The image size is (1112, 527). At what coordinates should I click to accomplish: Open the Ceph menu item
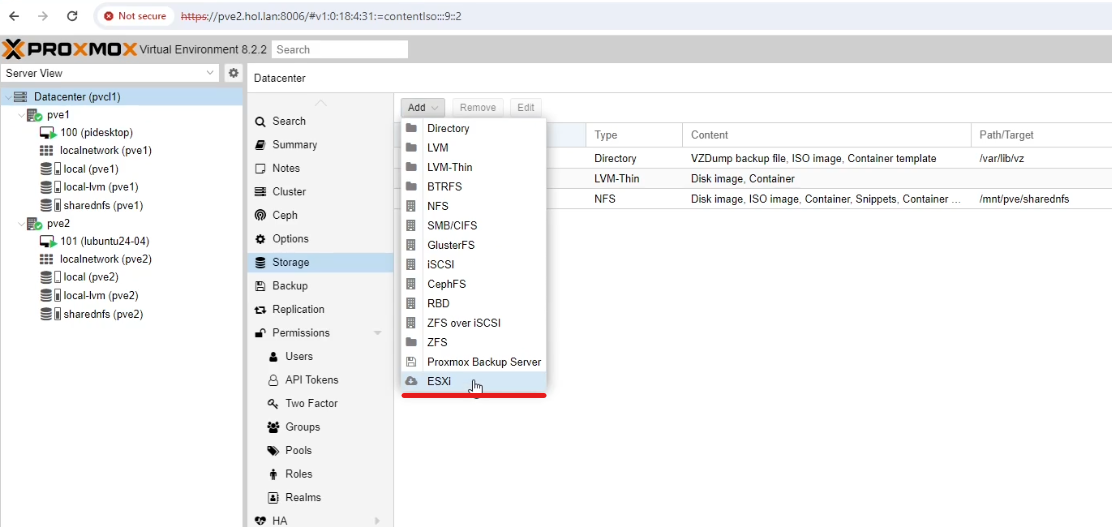(321, 215)
